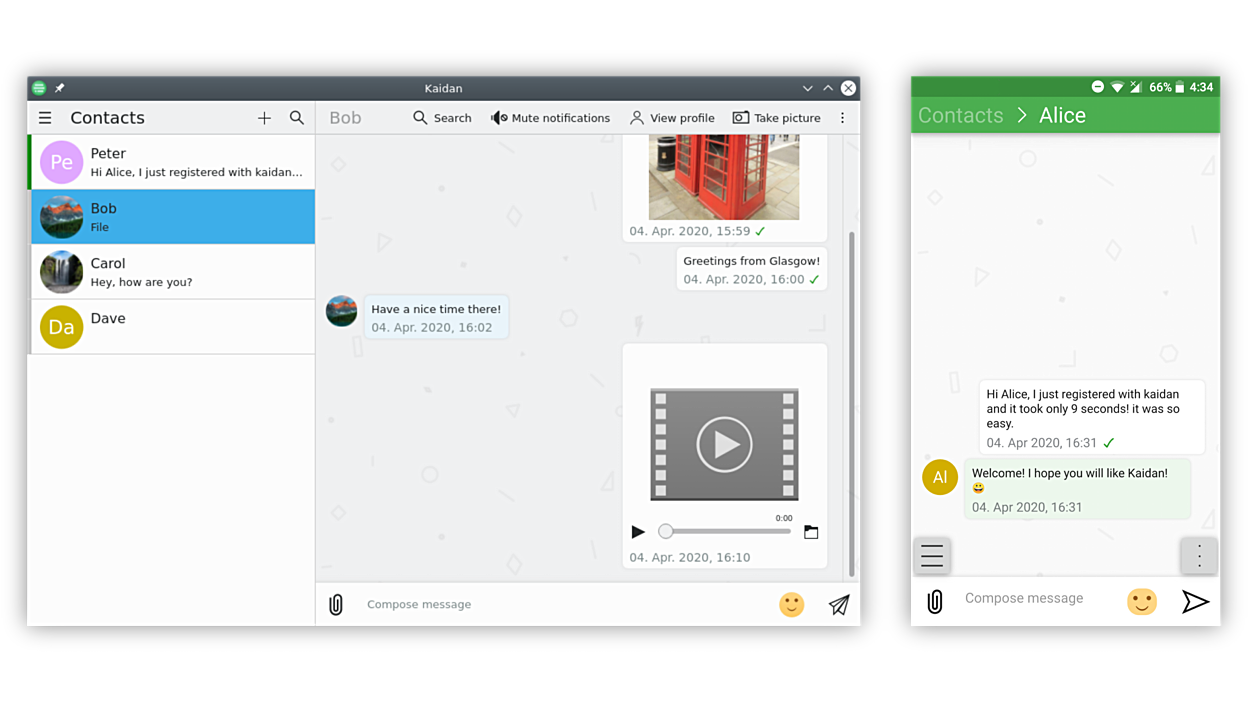
Task: Open the hamburger menu beside Contacts
Action: point(45,118)
